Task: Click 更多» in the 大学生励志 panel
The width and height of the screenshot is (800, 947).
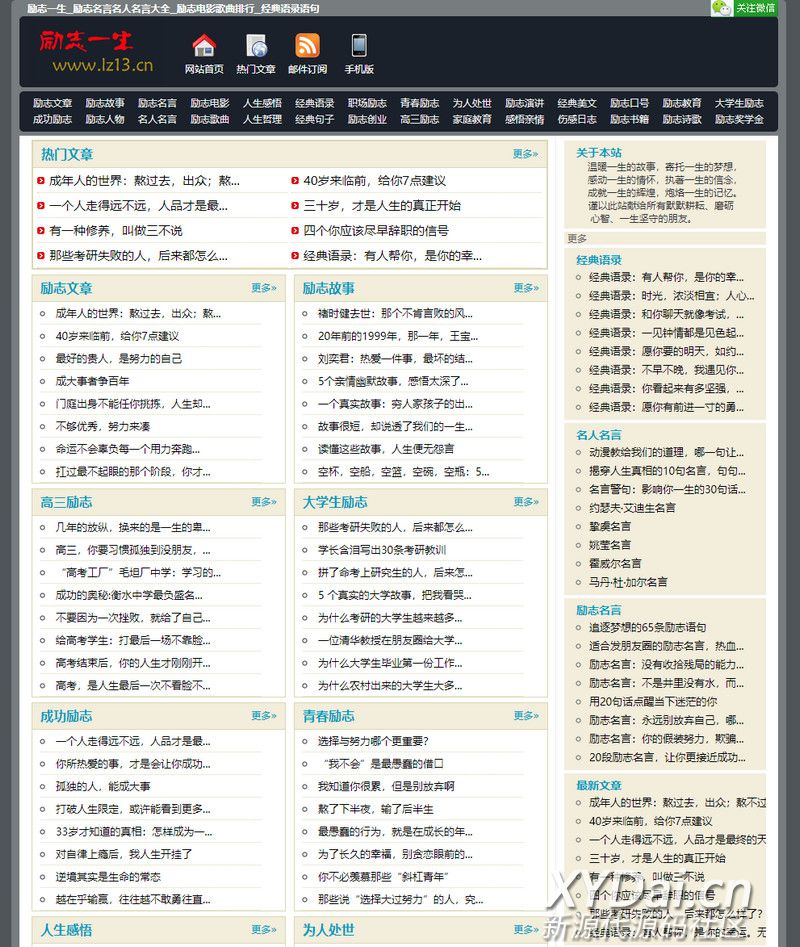Action: [x=526, y=502]
